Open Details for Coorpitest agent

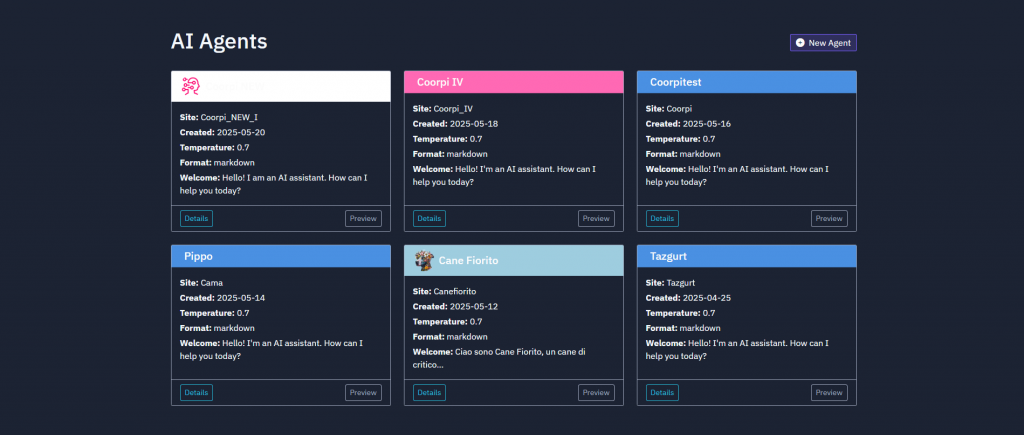coord(662,218)
